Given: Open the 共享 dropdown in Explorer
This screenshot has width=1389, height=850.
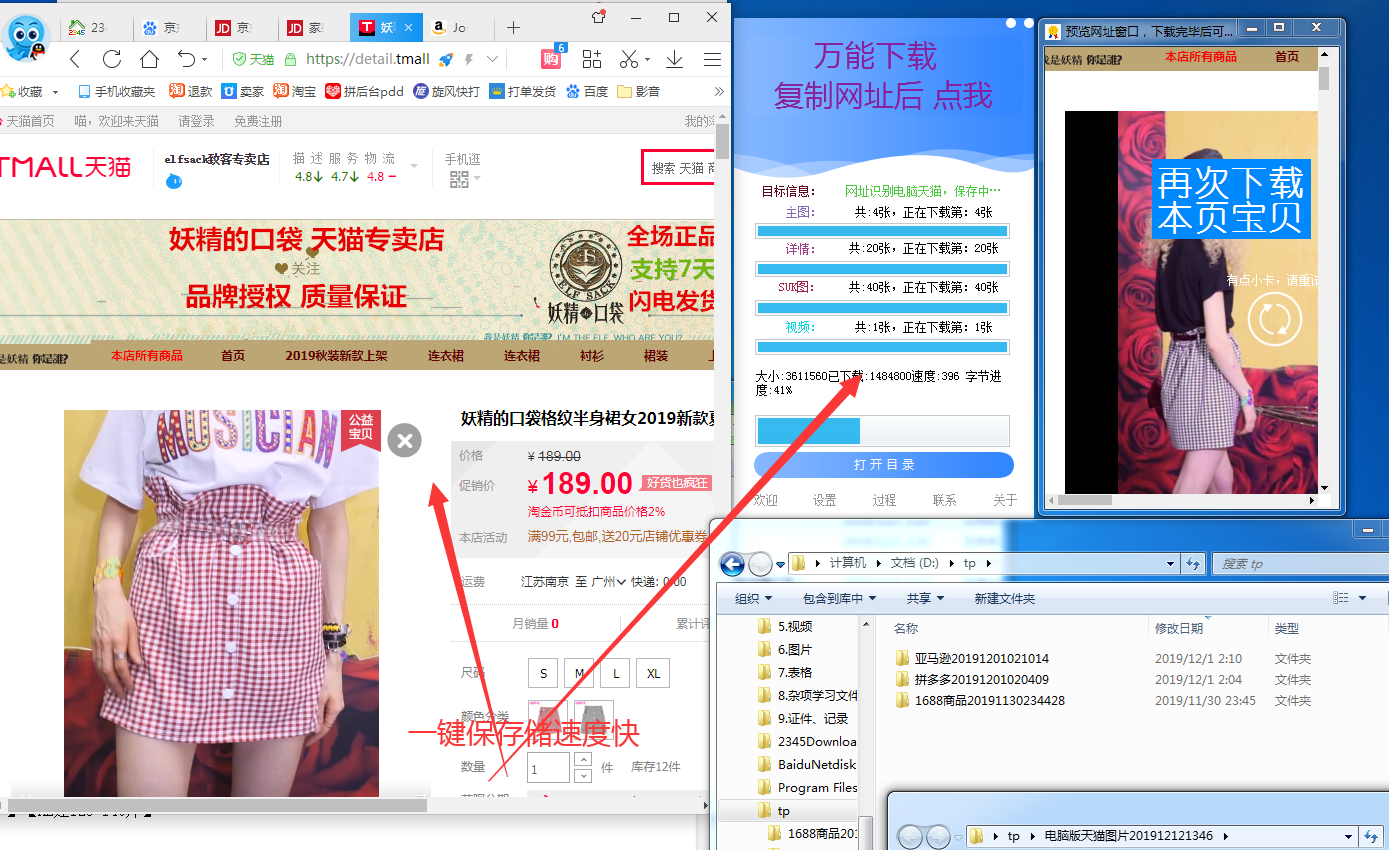Looking at the screenshot, I should 925,598.
